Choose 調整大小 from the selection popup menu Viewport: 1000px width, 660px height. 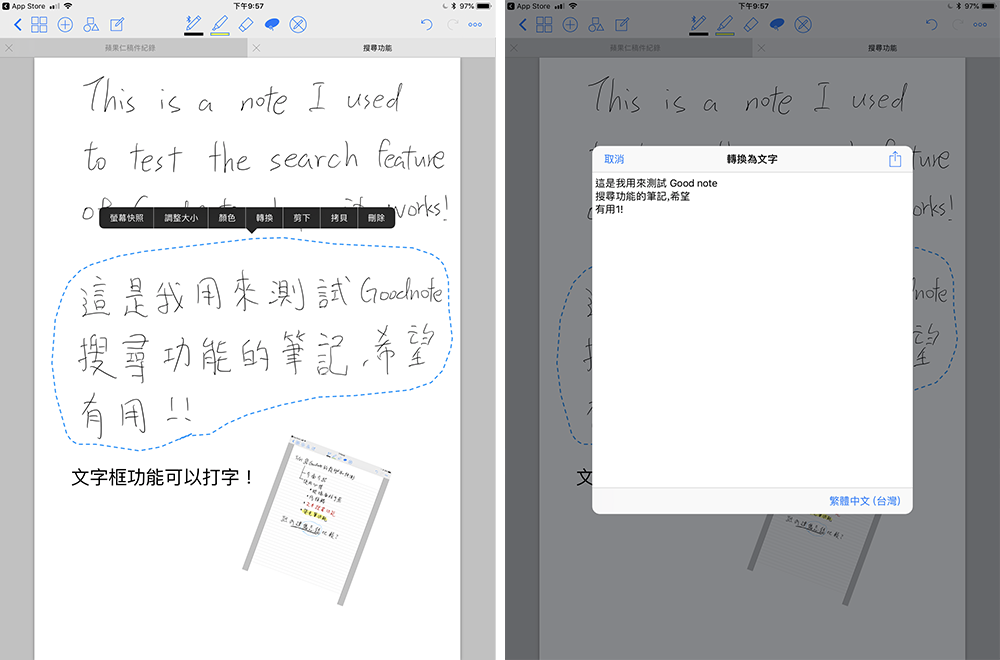tap(181, 217)
